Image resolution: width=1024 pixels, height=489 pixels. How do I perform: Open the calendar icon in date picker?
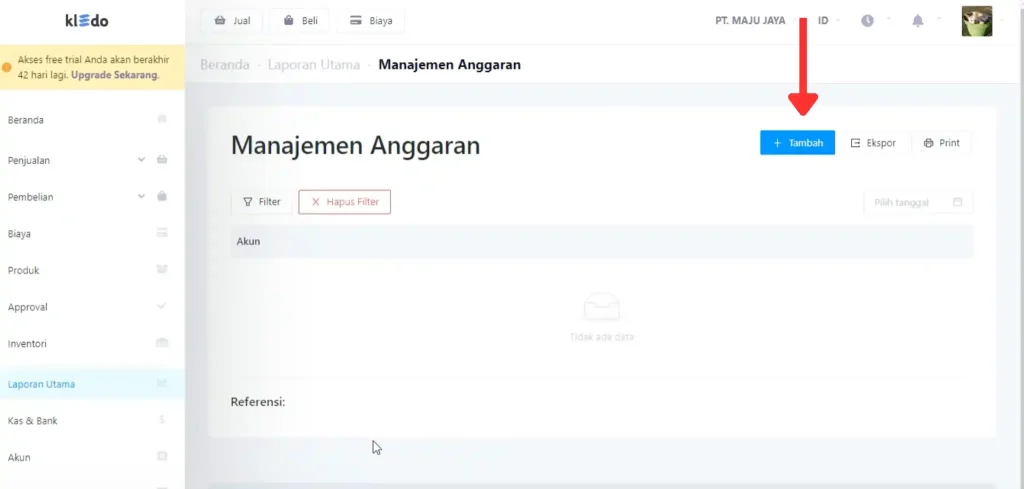click(957, 202)
